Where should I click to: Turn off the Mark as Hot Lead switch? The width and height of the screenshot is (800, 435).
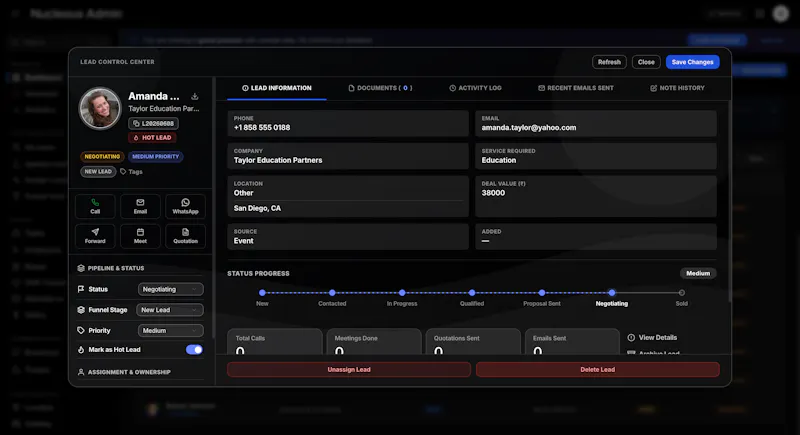point(194,350)
